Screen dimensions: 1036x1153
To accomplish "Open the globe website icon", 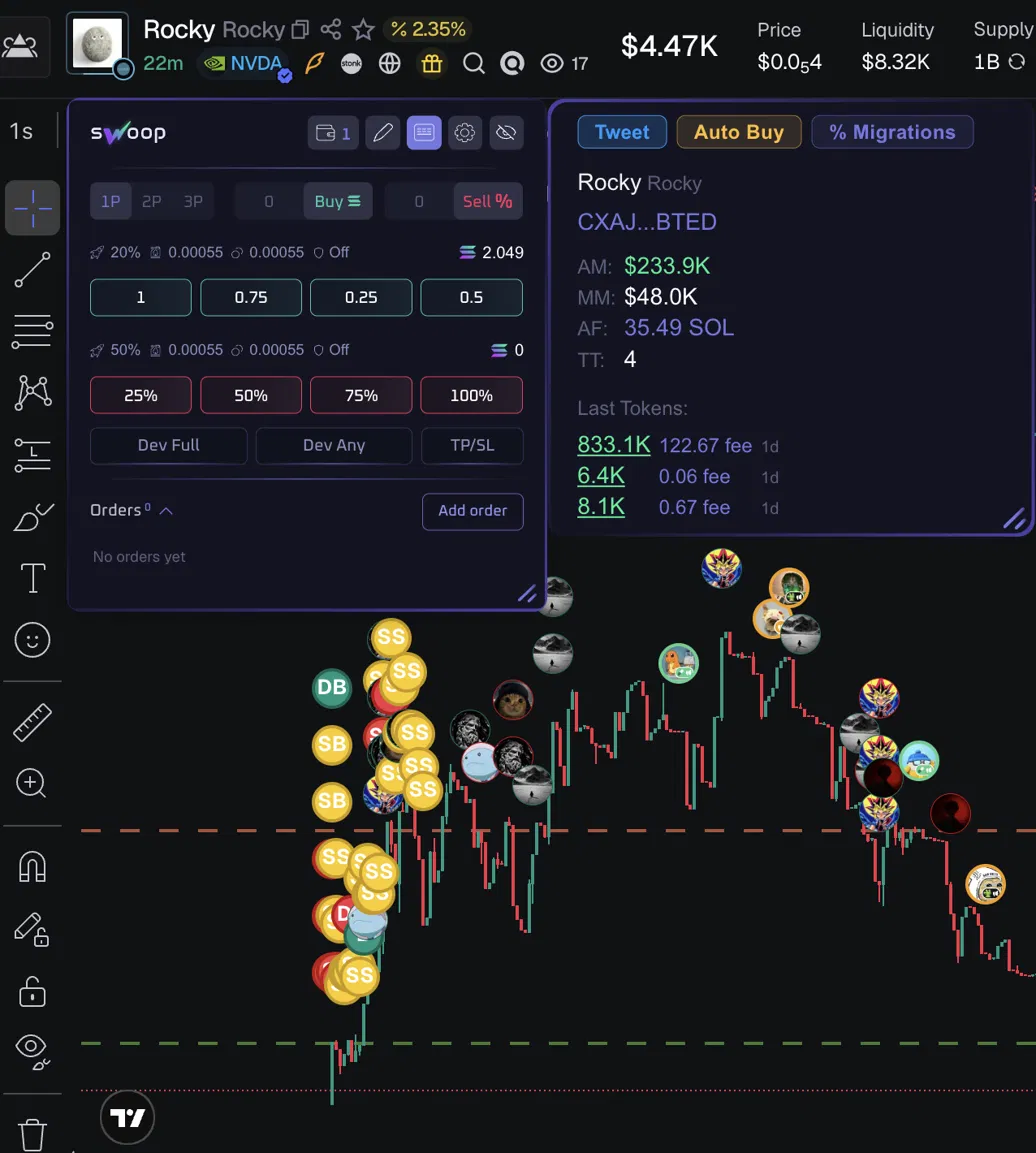I will (x=390, y=64).
